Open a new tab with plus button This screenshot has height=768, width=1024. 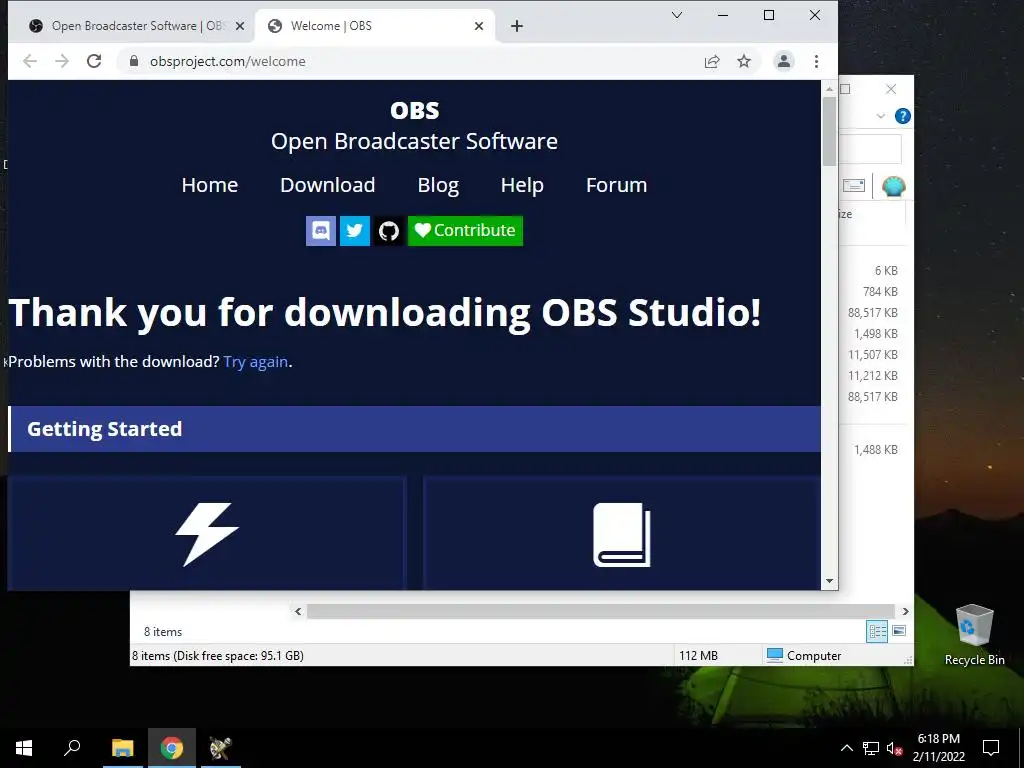tap(517, 26)
